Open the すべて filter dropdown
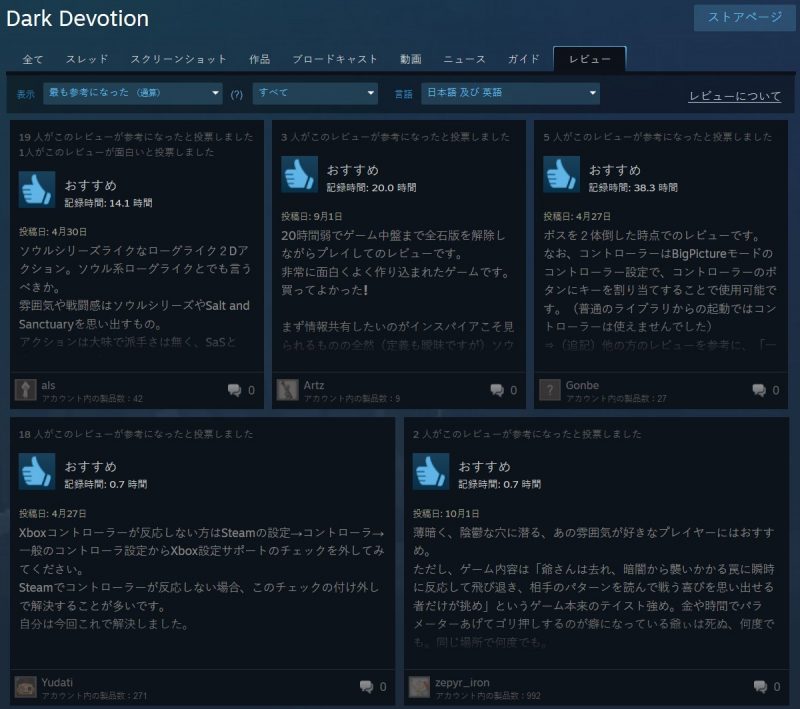This screenshot has width=800, height=709. (x=315, y=93)
